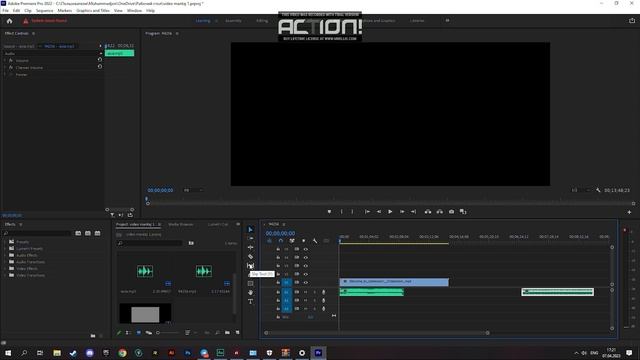
Task: Click the Quick Export icon
Action: (631, 21)
